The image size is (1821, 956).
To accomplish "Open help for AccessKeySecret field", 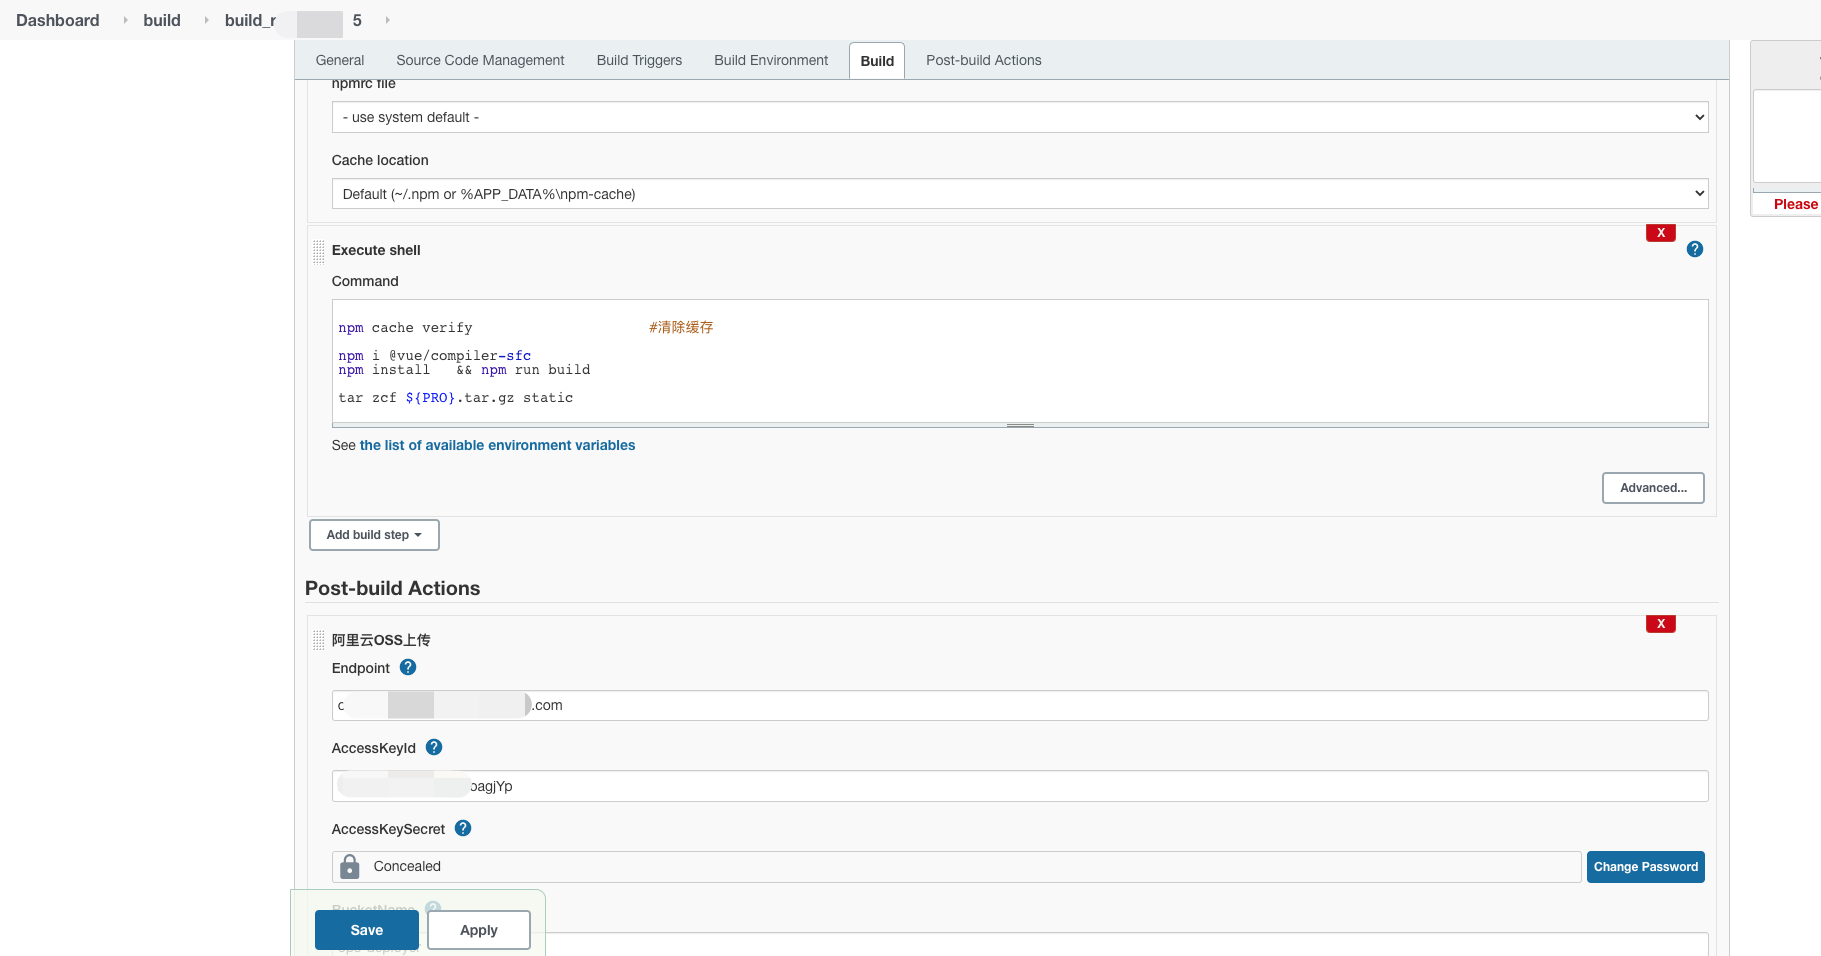I will 462,828.
